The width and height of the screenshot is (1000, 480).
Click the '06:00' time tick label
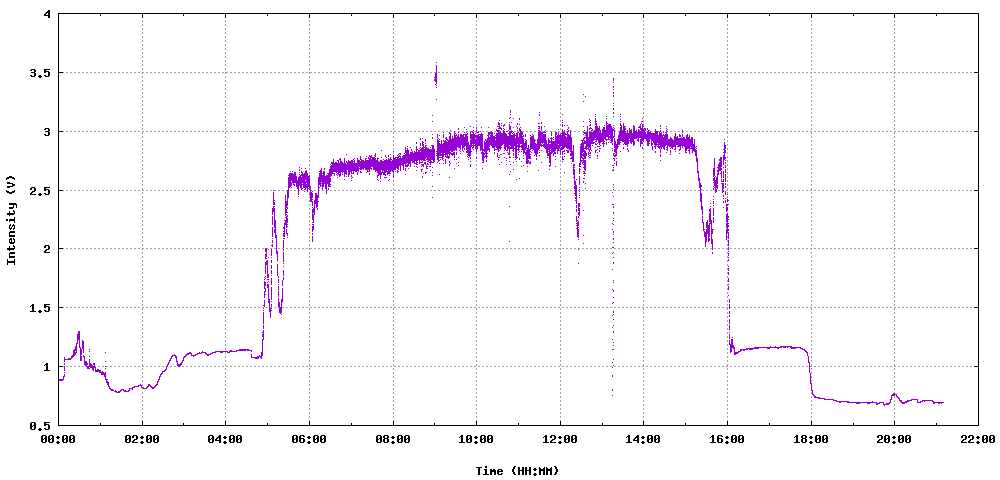309,439
